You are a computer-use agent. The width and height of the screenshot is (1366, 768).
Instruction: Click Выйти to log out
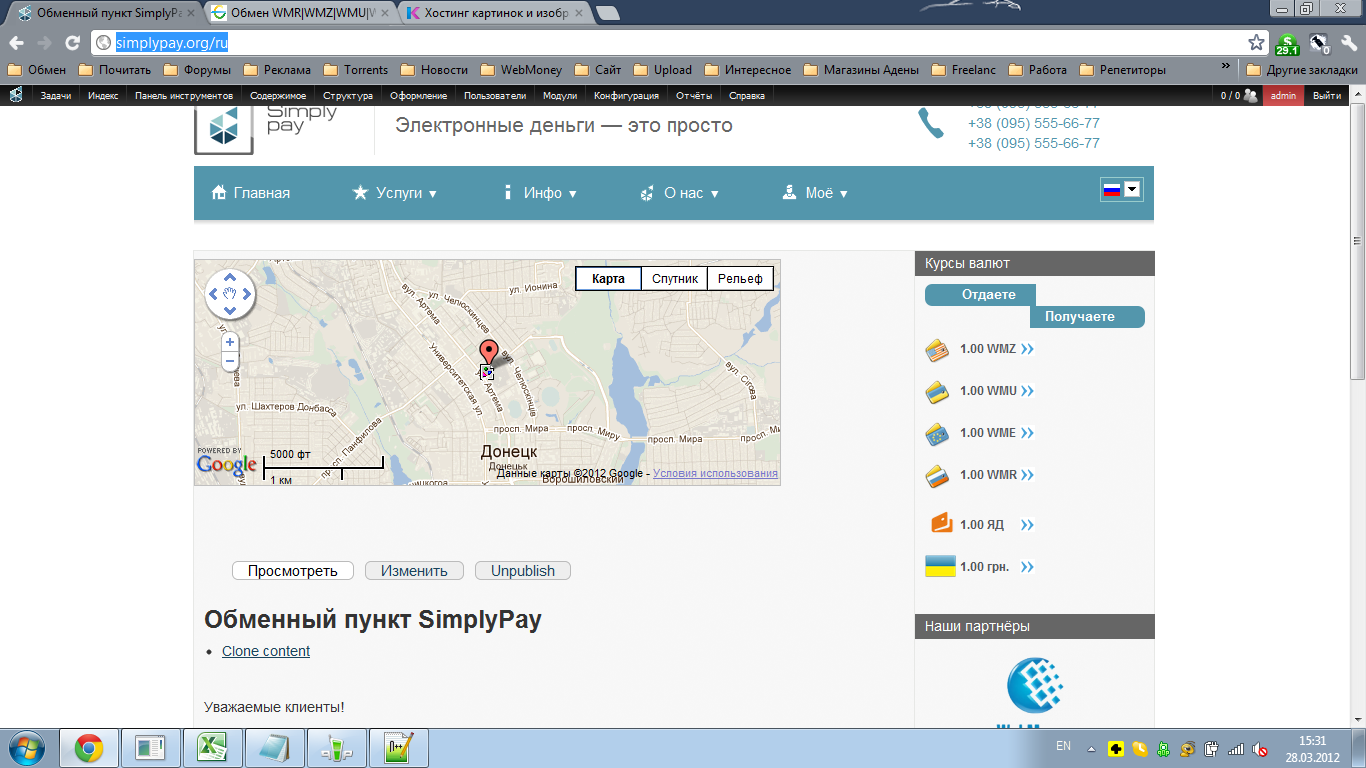pyautogui.click(x=1327, y=96)
